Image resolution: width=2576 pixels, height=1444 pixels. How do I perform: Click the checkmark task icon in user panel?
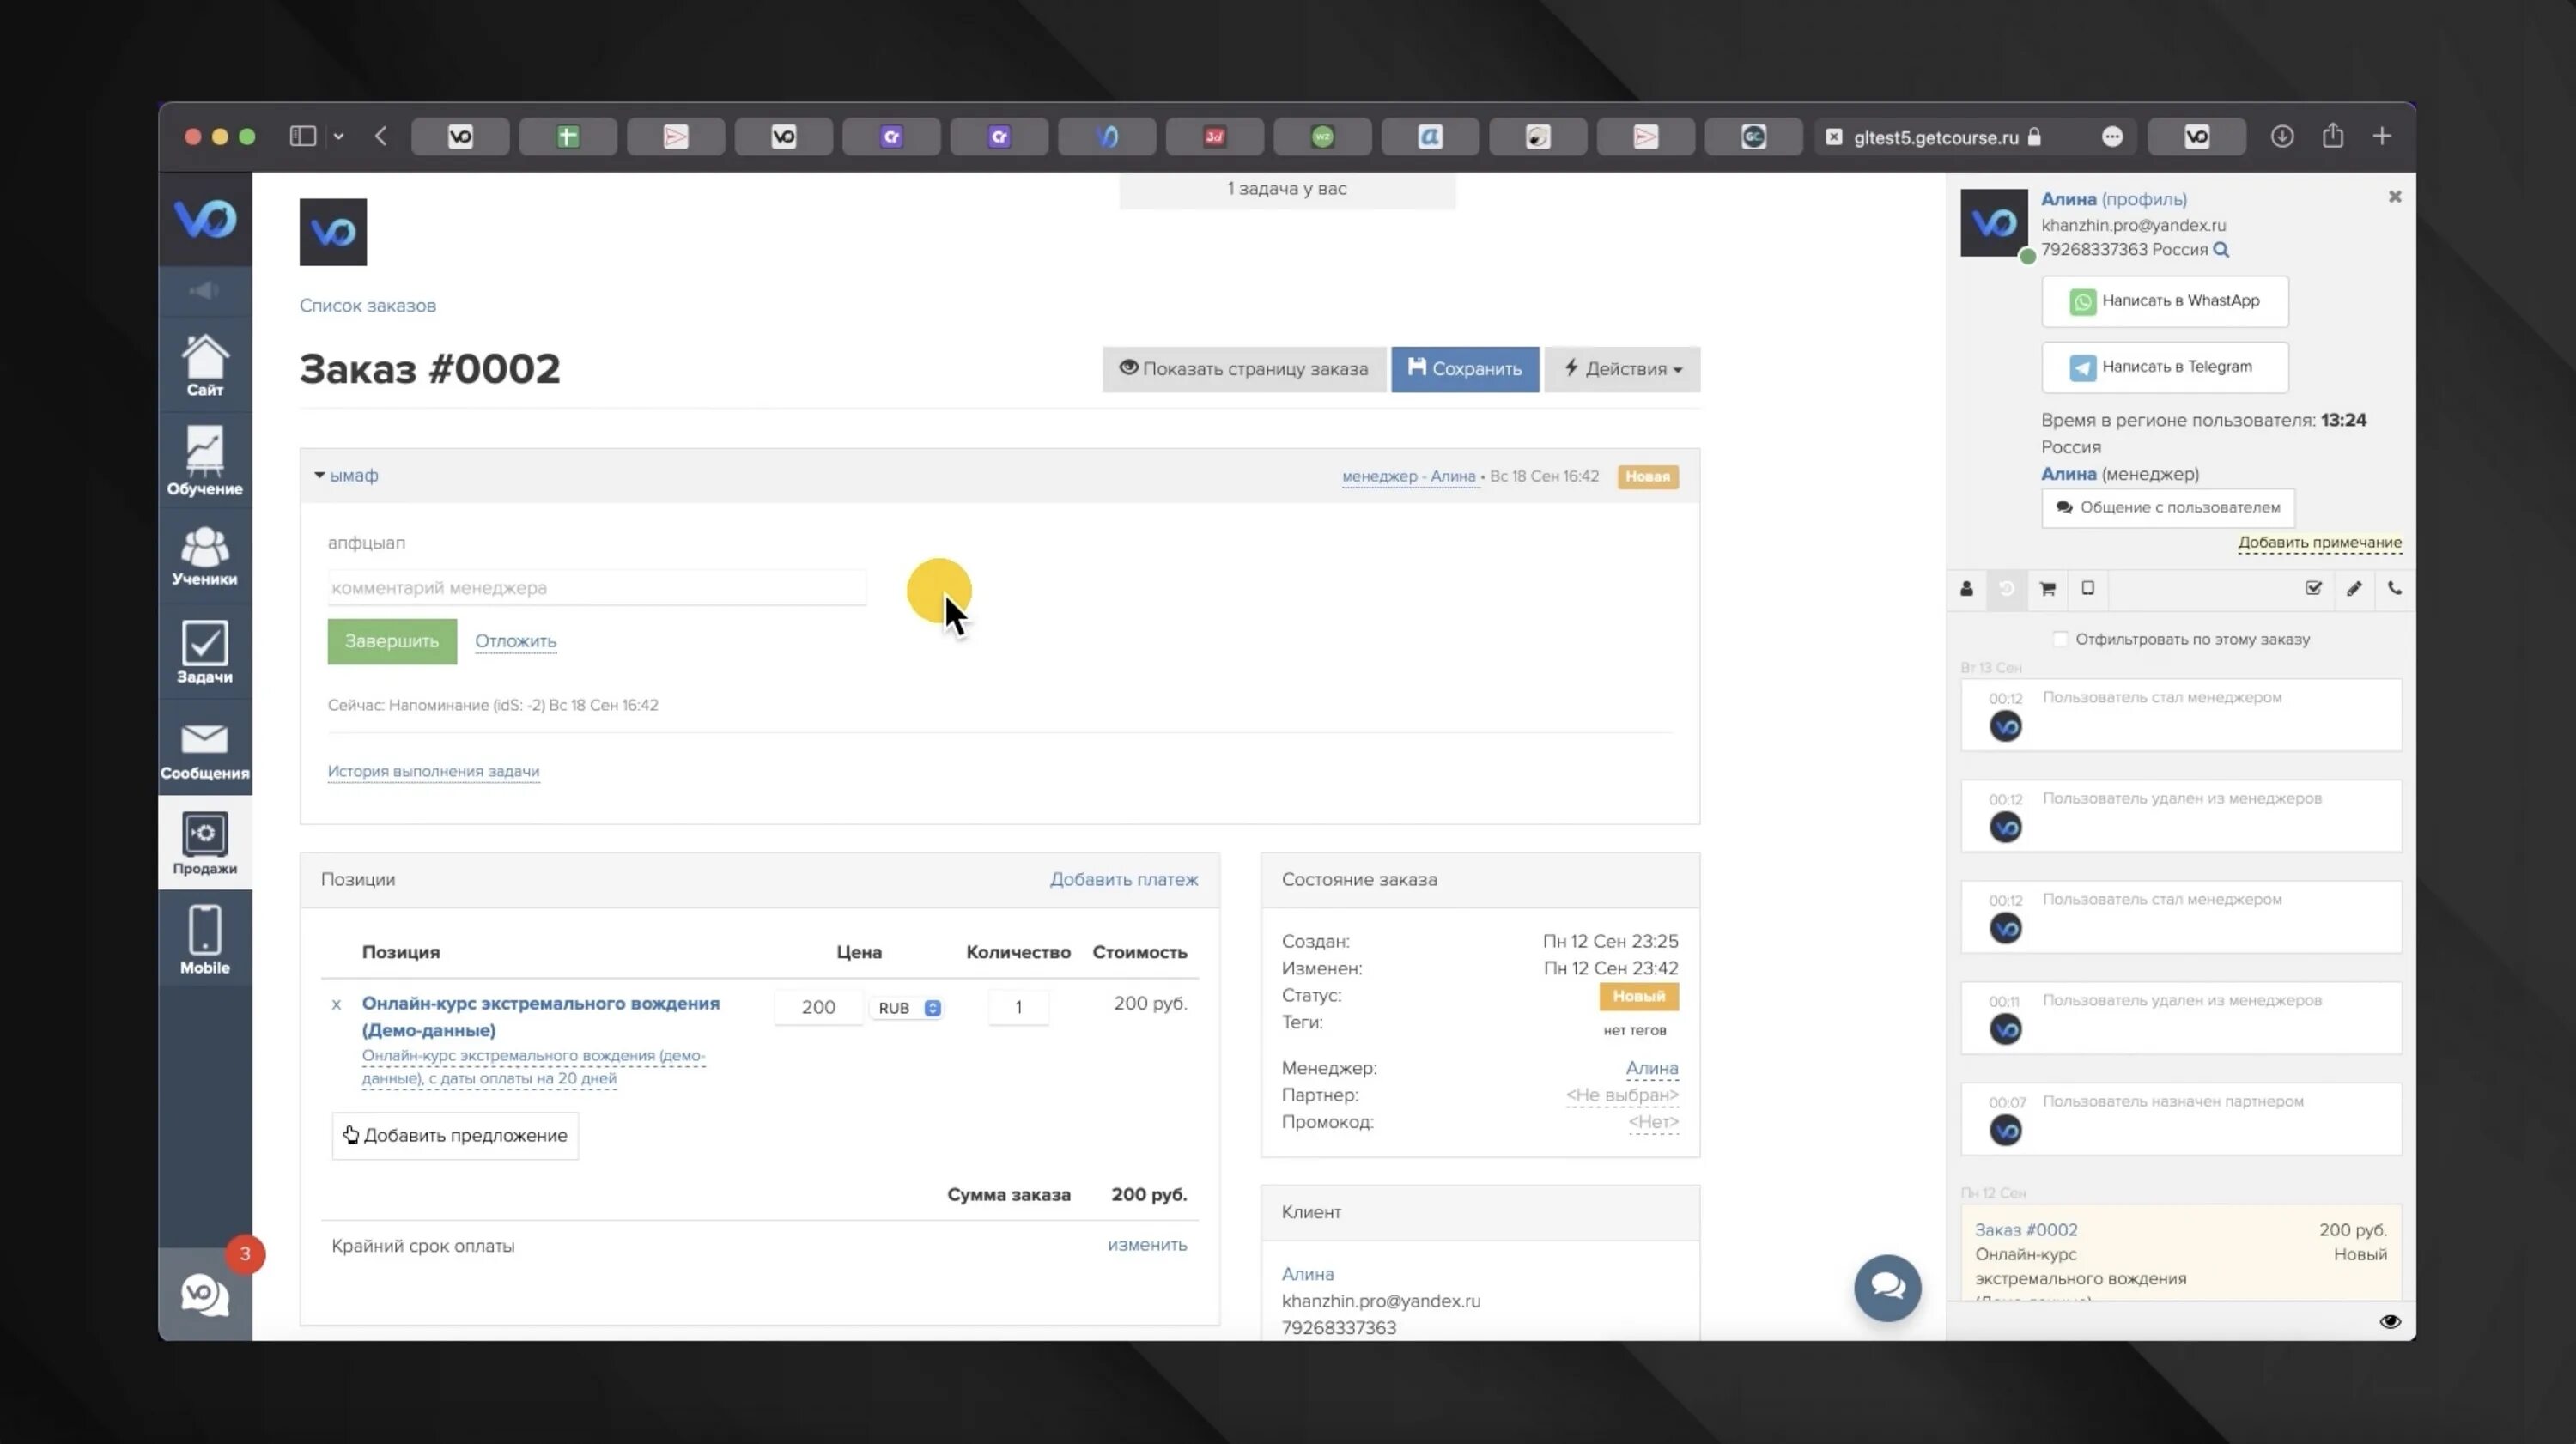(x=2313, y=589)
